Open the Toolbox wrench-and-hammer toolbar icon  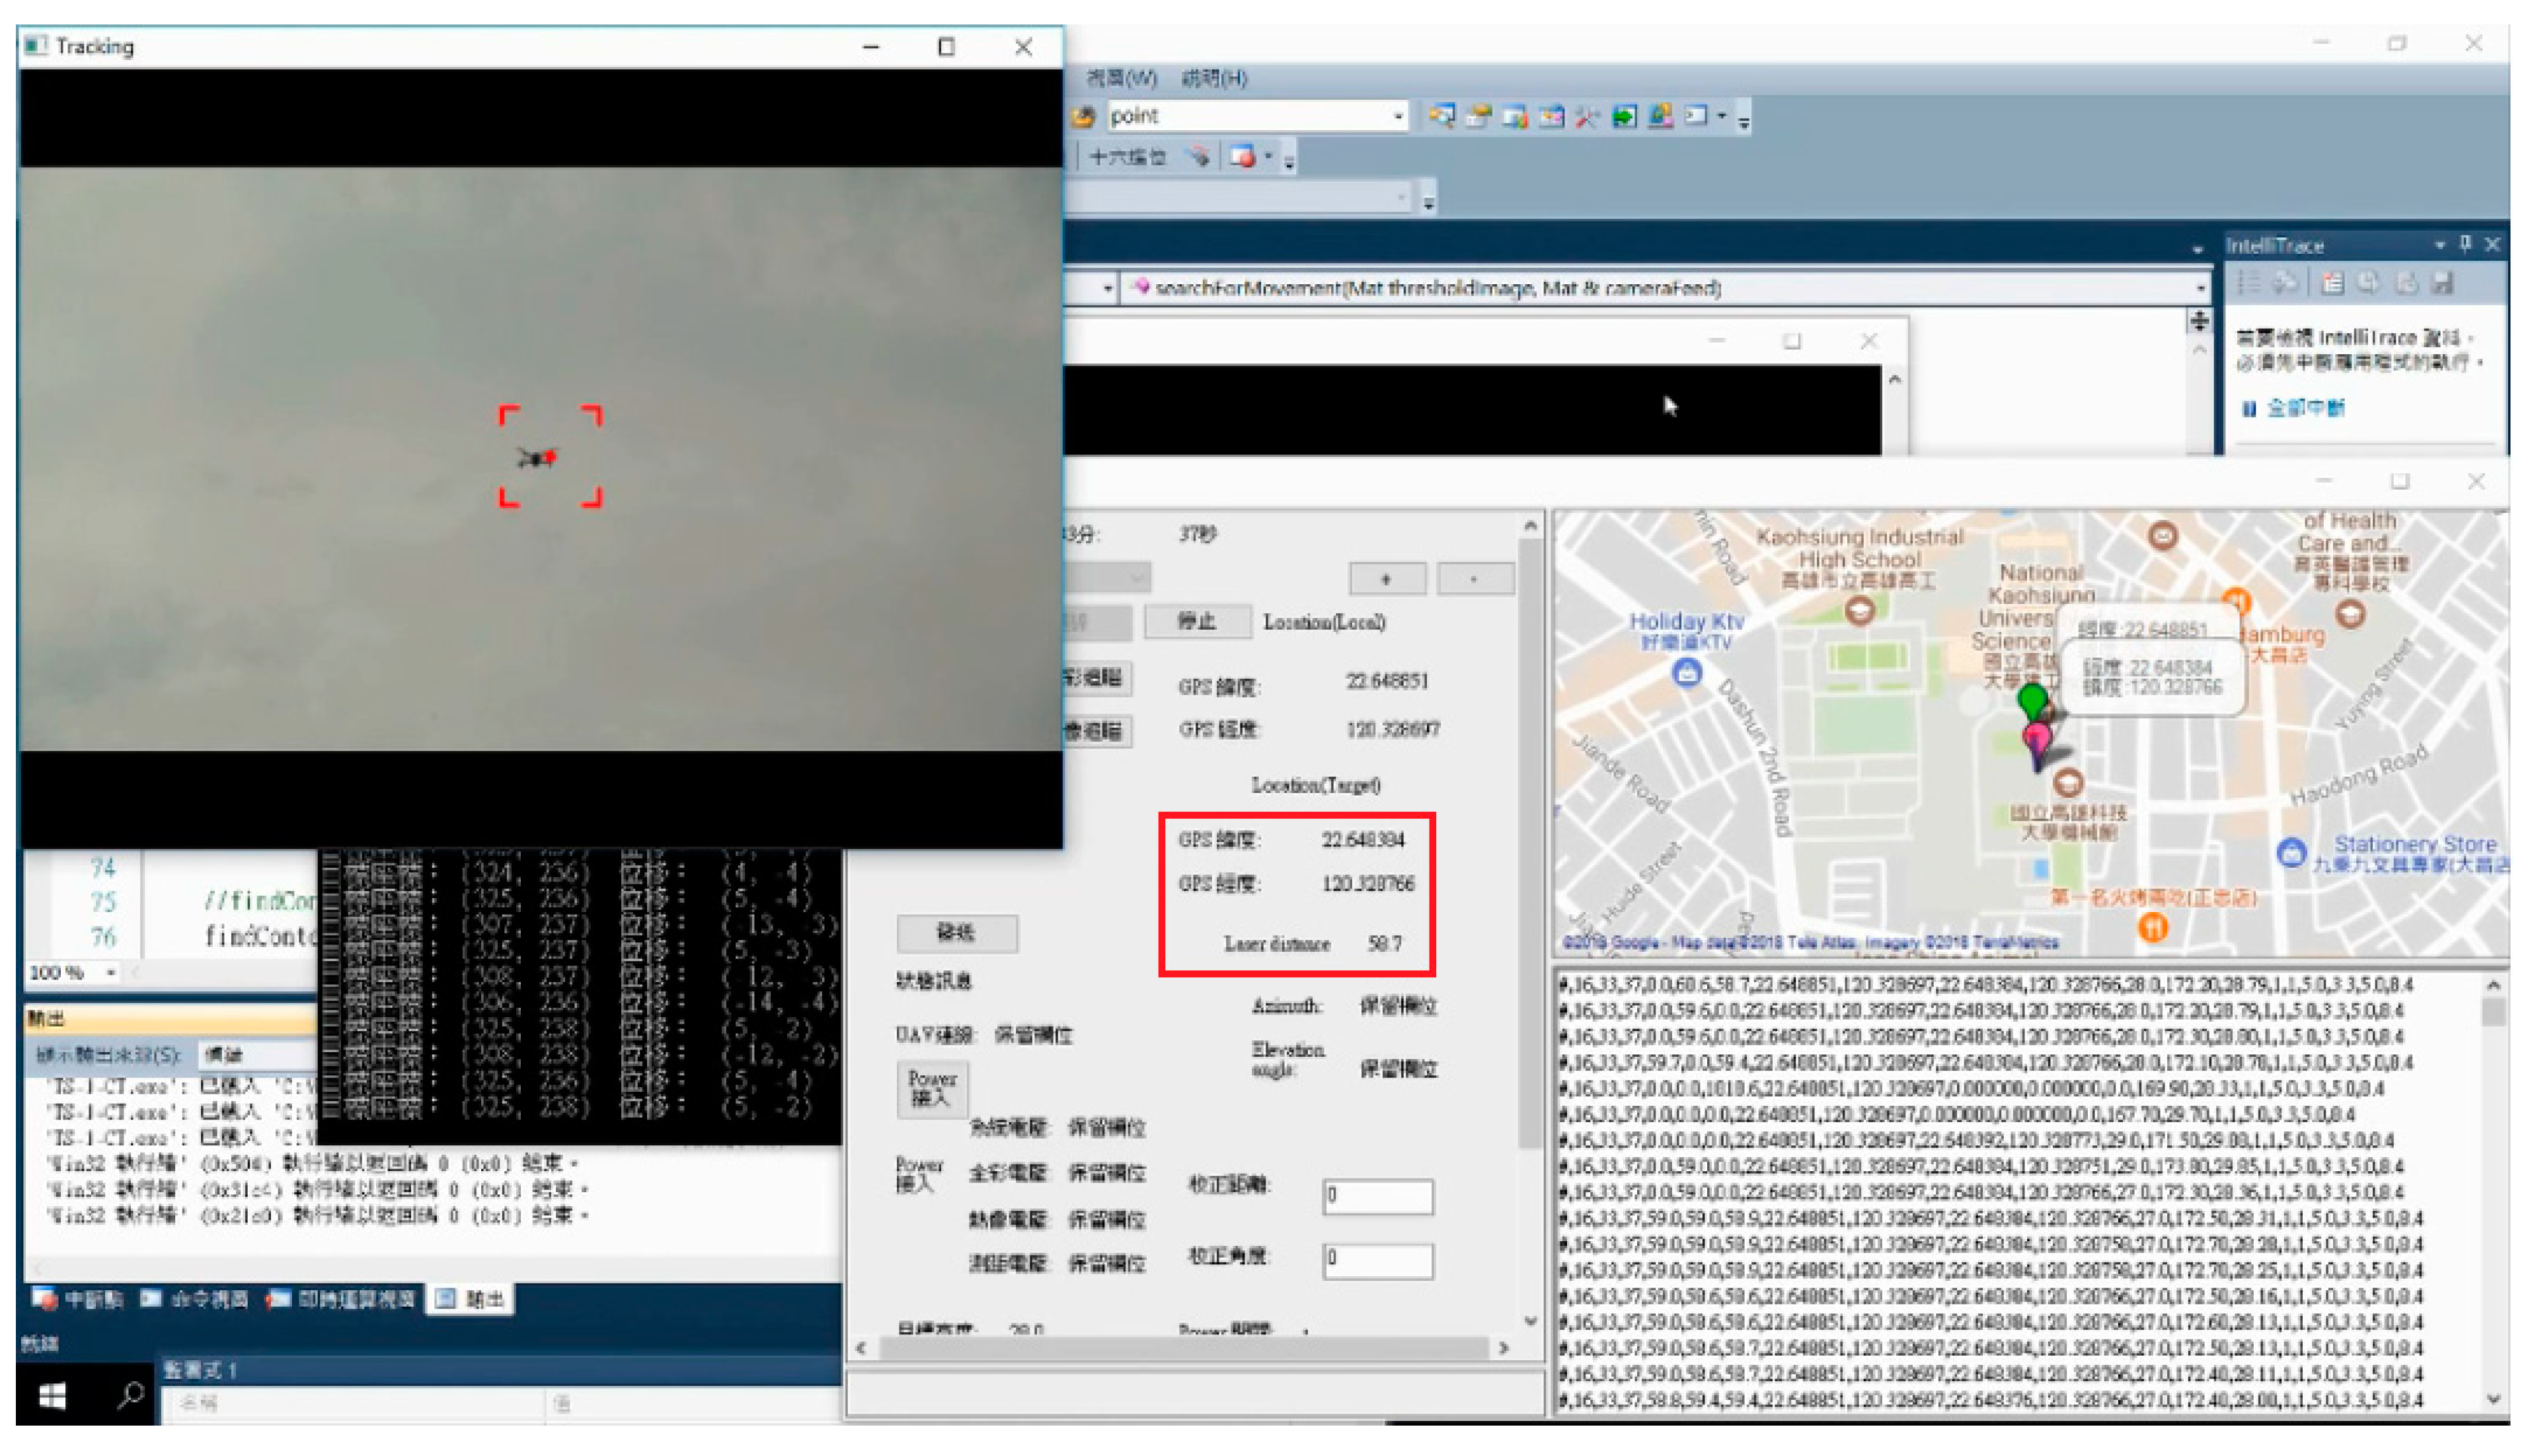[1587, 117]
